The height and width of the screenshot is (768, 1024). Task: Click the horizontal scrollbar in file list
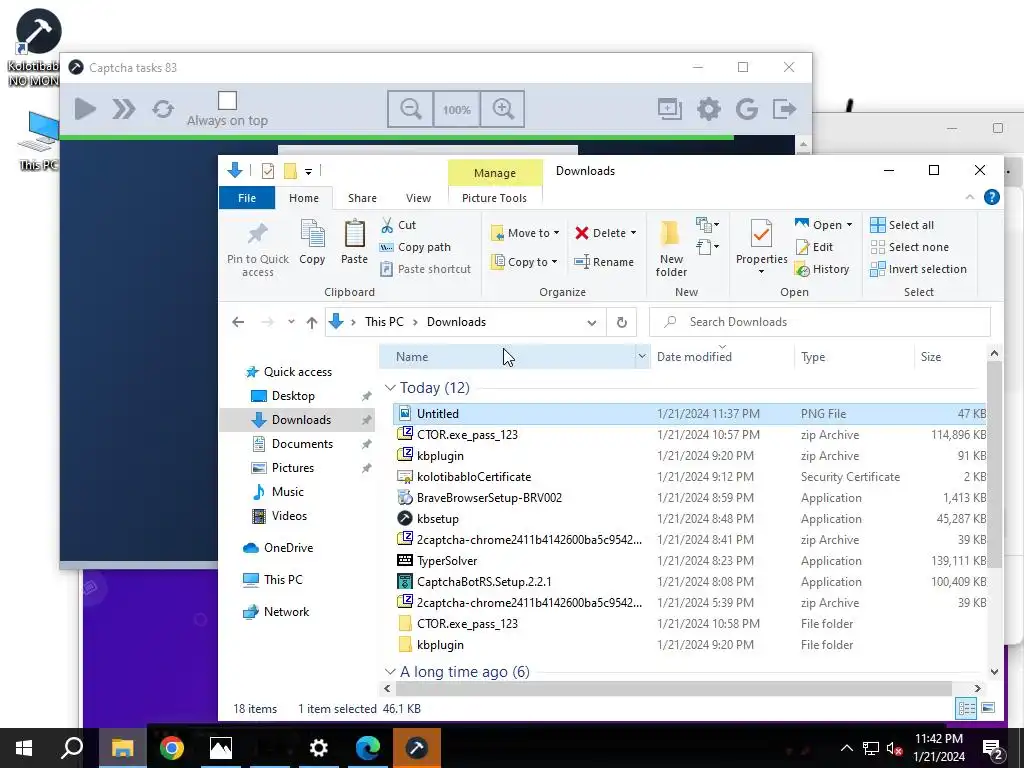pyautogui.click(x=673, y=688)
